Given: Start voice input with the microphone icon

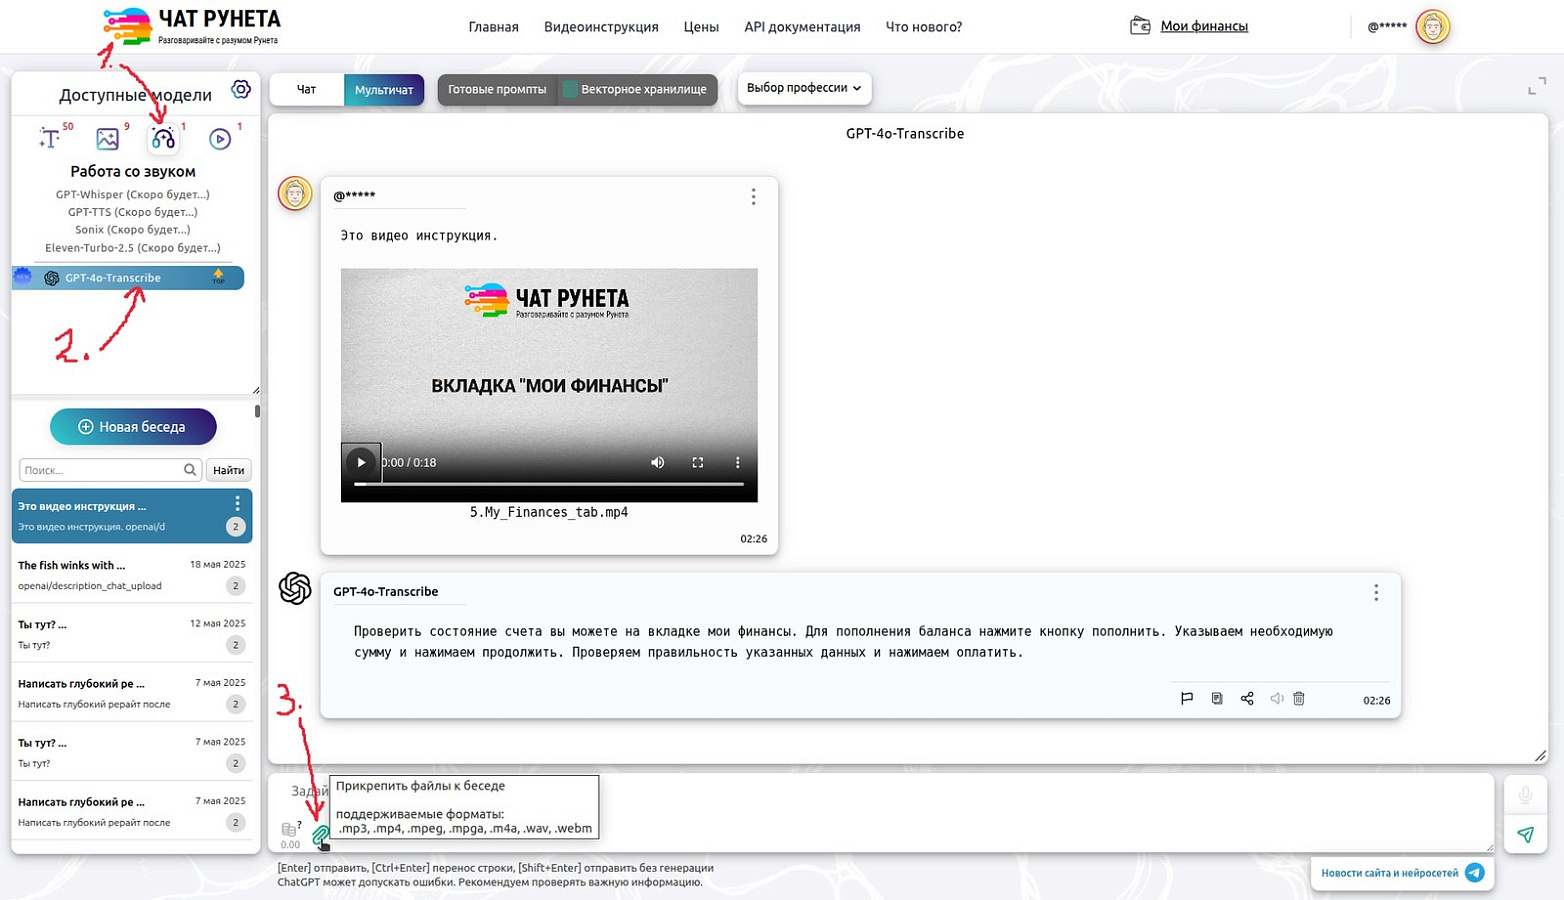Looking at the screenshot, I should pyautogui.click(x=1525, y=795).
